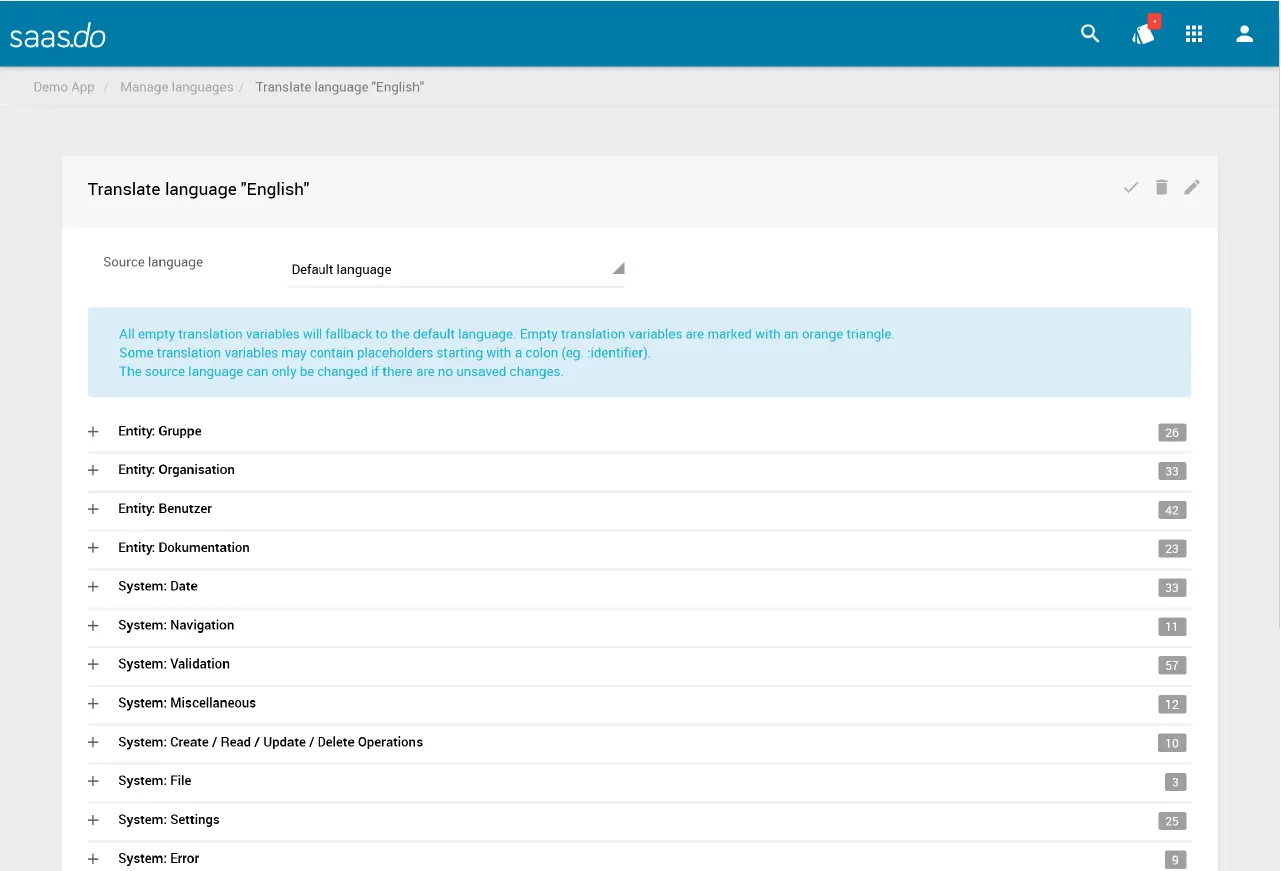Go to Demo App breadcrumb
Image resolution: width=1281 pixels, height=871 pixels.
pyautogui.click(x=64, y=87)
